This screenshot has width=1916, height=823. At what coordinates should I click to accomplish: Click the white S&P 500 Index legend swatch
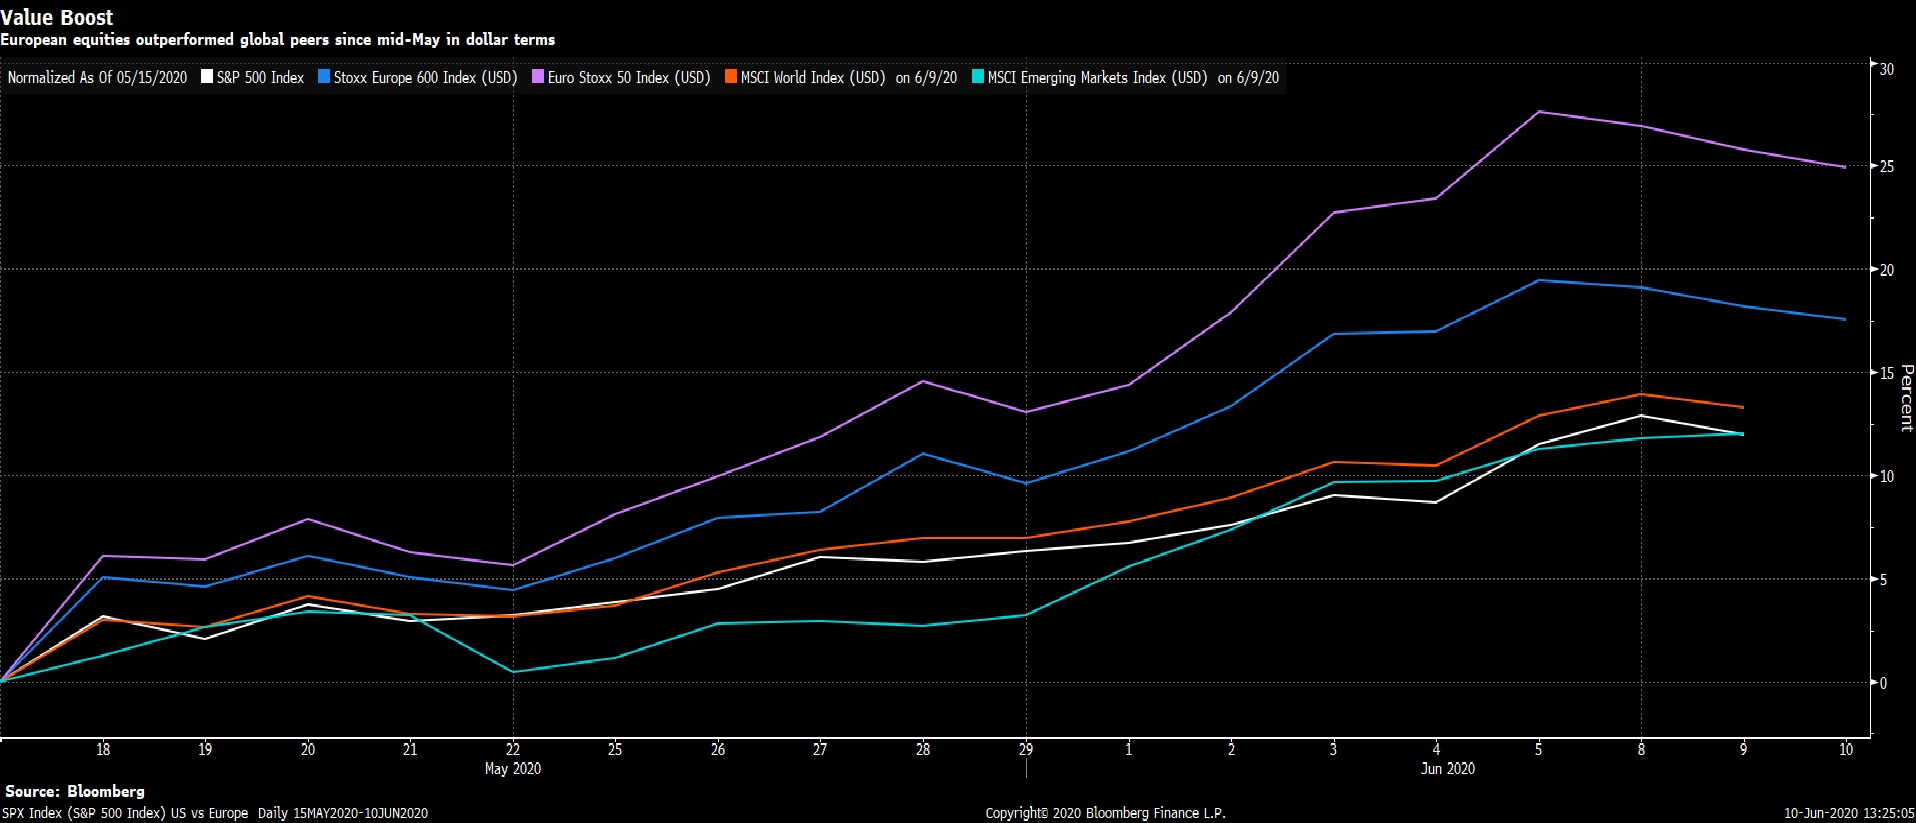pyautogui.click(x=207, y=77)
